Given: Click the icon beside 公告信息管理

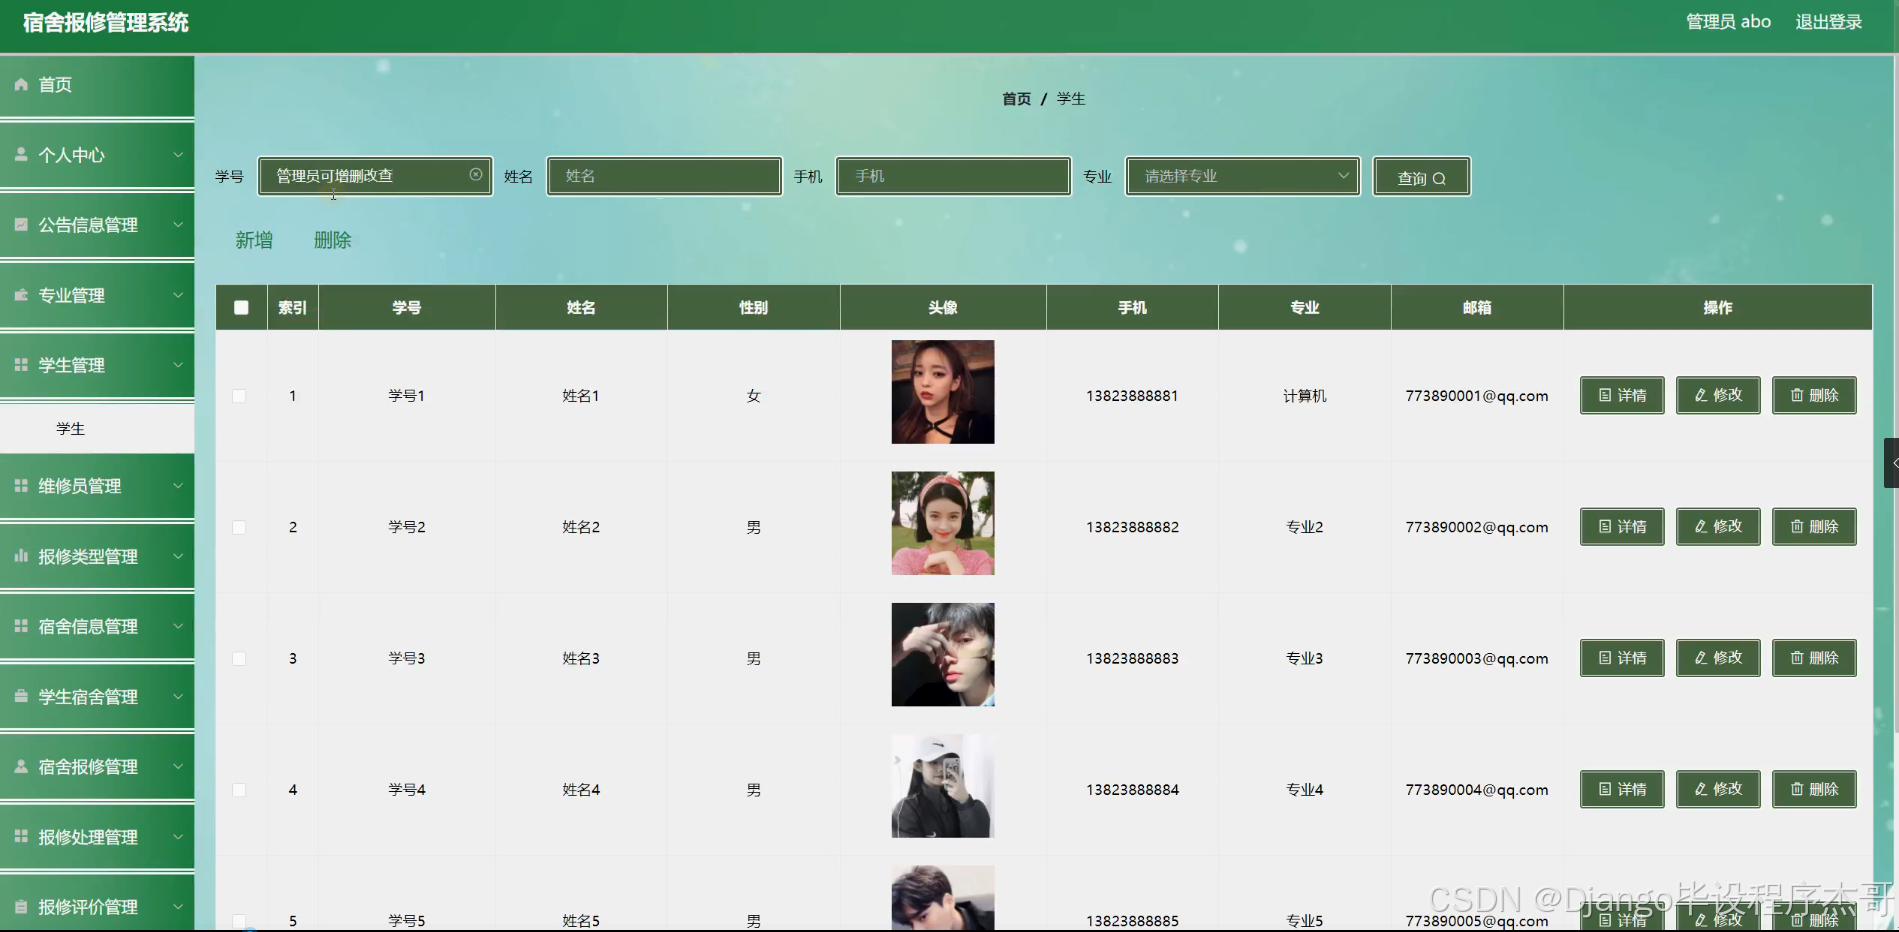Looking at the screenshot, I should pyautogui.click(x=21, y=225).
